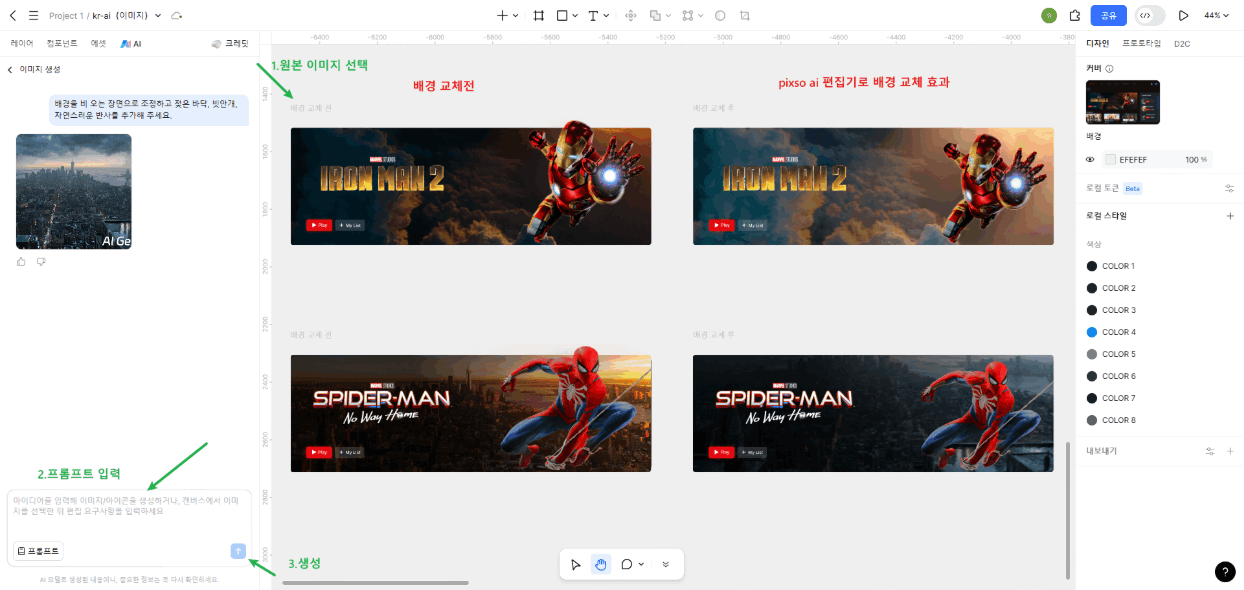Add an export setting with plus
This screenshot has width=1244, height=590.
click(1229, 451)
